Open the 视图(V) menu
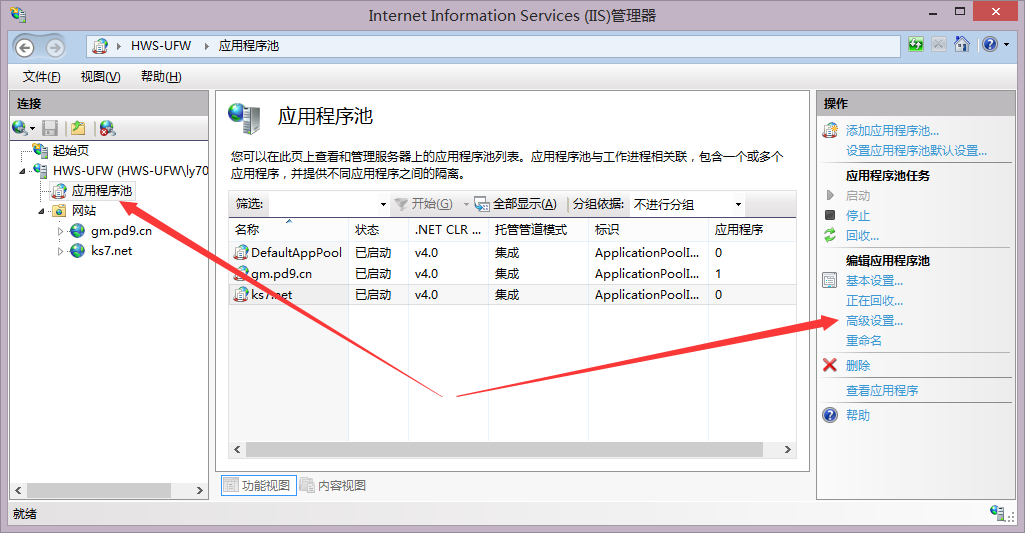Image resolution: width=1025 pixels, height=533 pixels. point(100,77)
